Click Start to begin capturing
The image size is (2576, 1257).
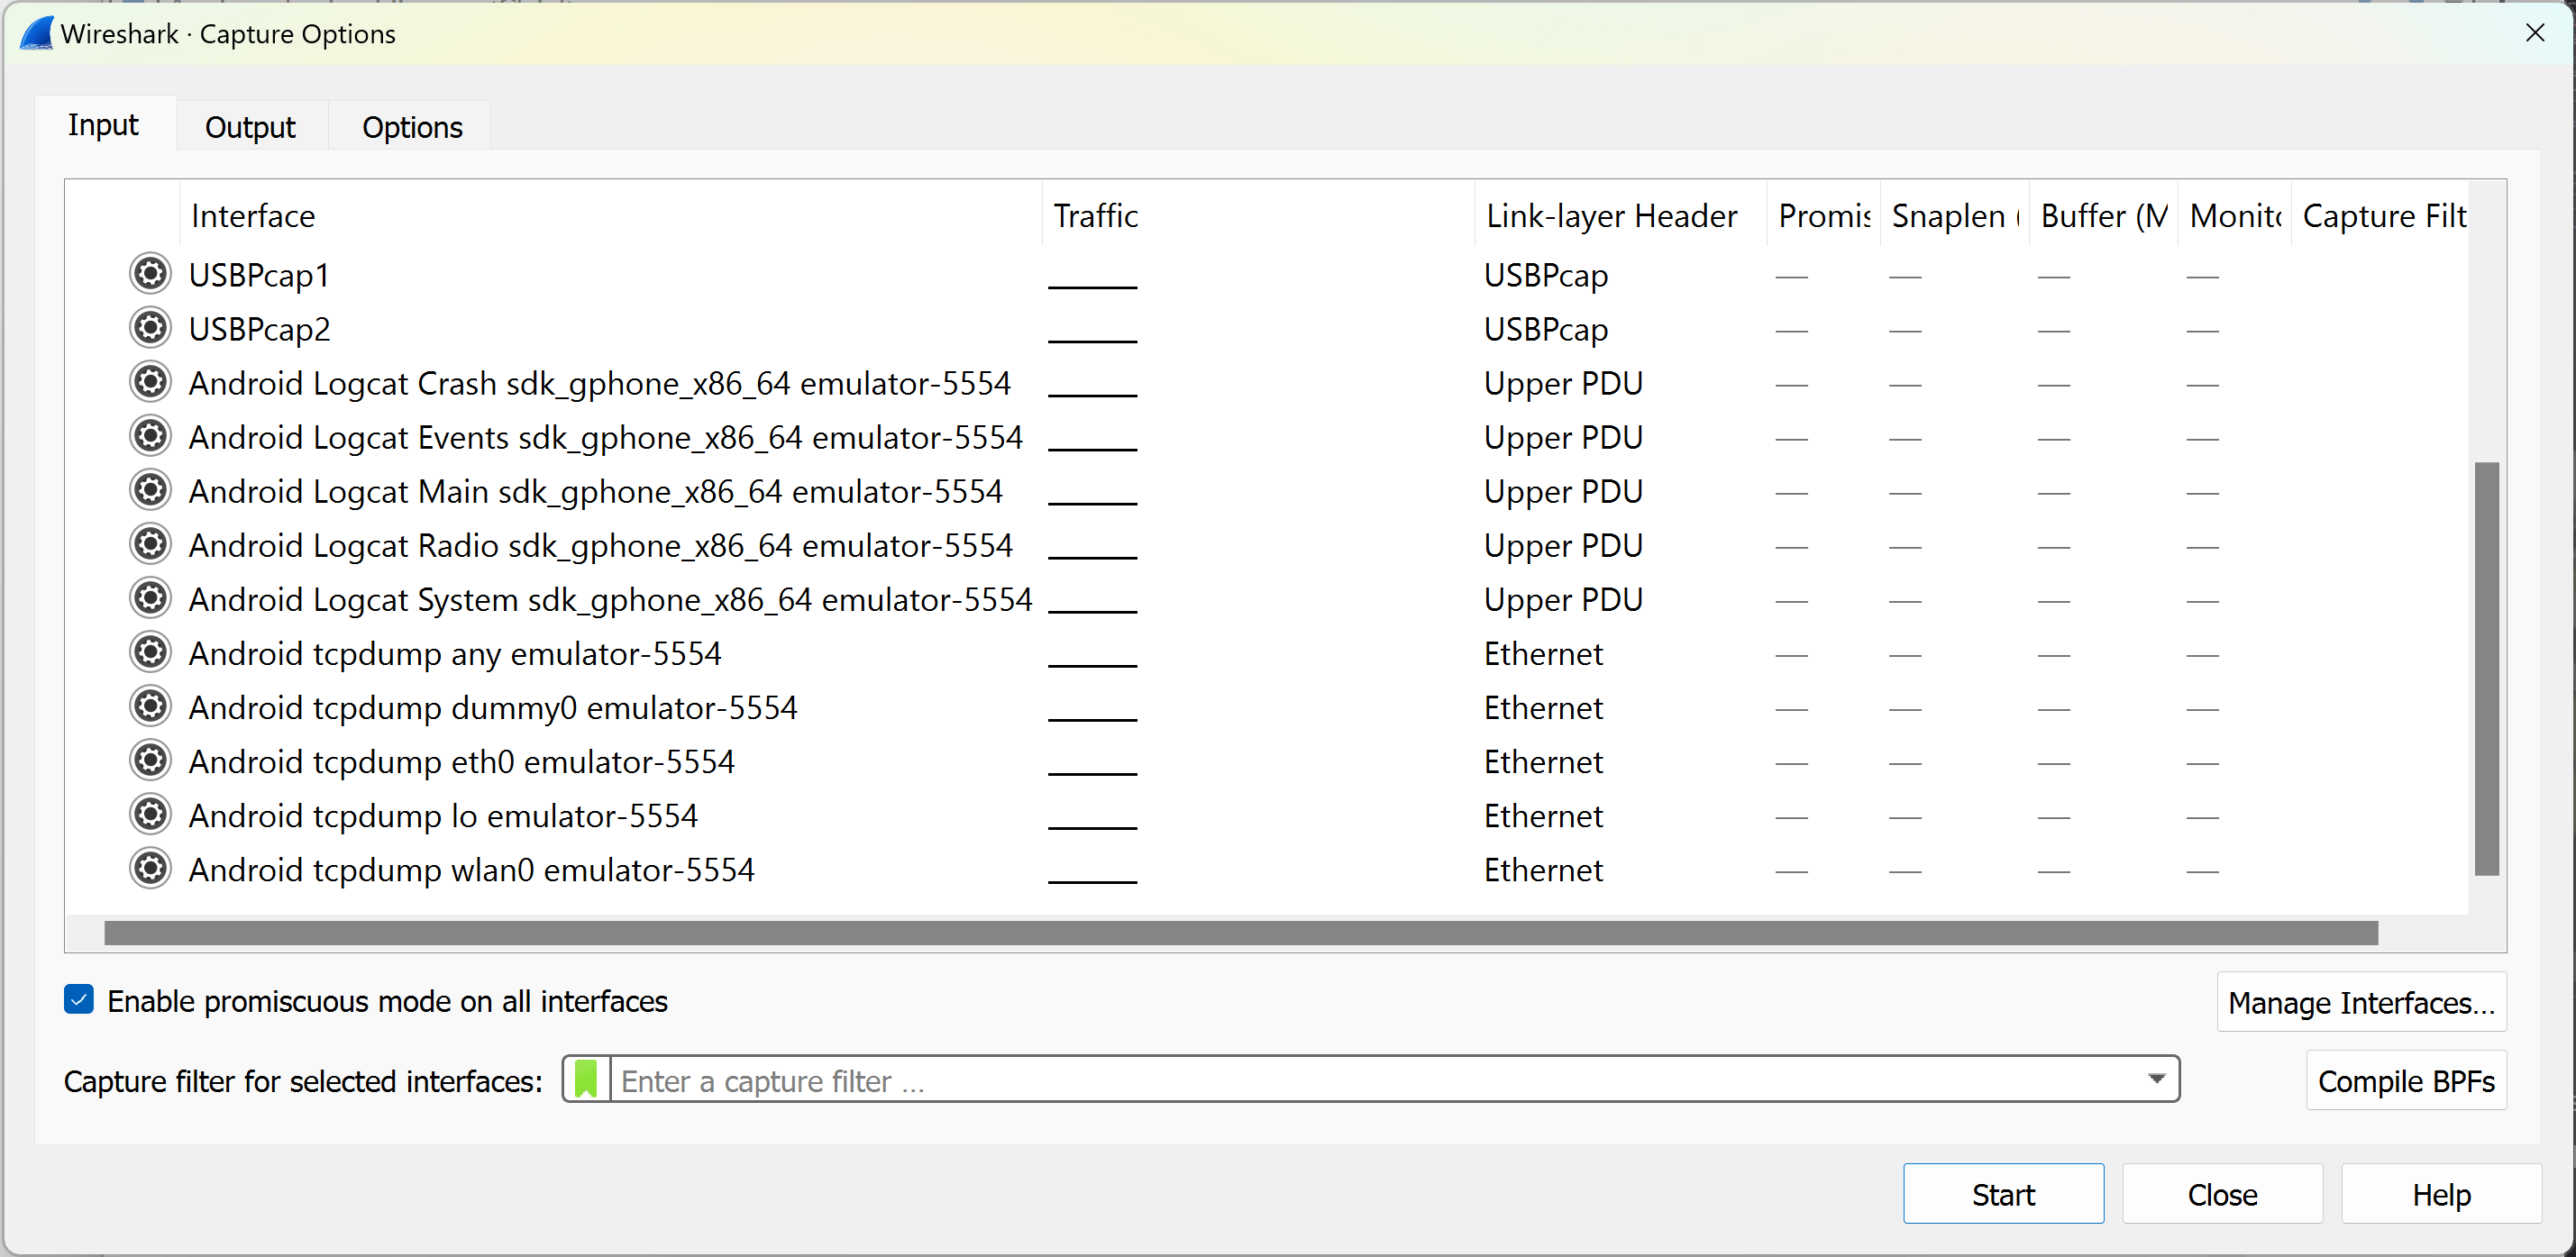[2003, 1193]
